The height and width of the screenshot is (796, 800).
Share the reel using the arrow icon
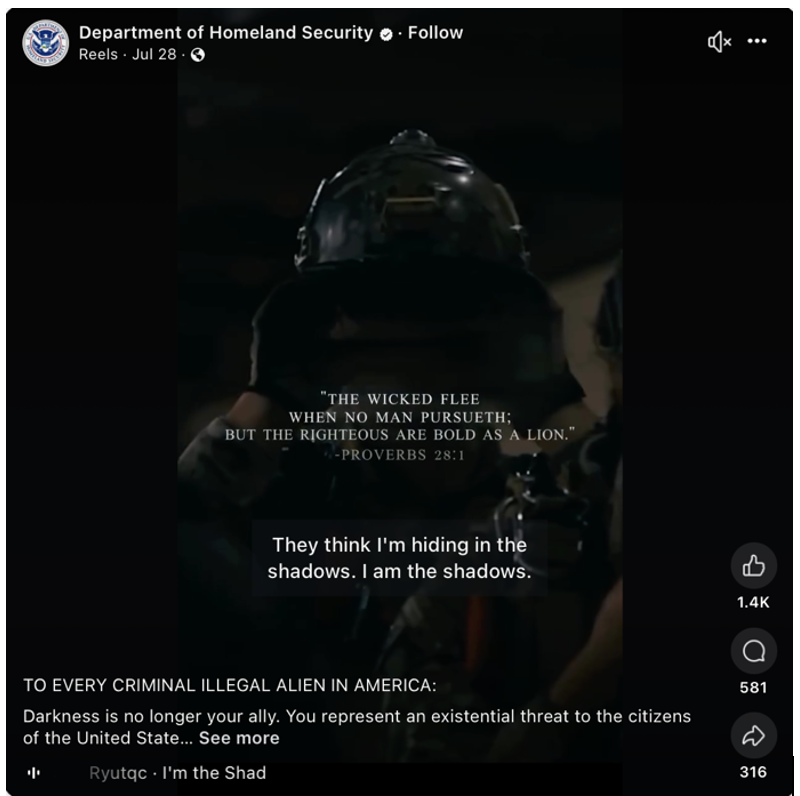coord(754,735)
